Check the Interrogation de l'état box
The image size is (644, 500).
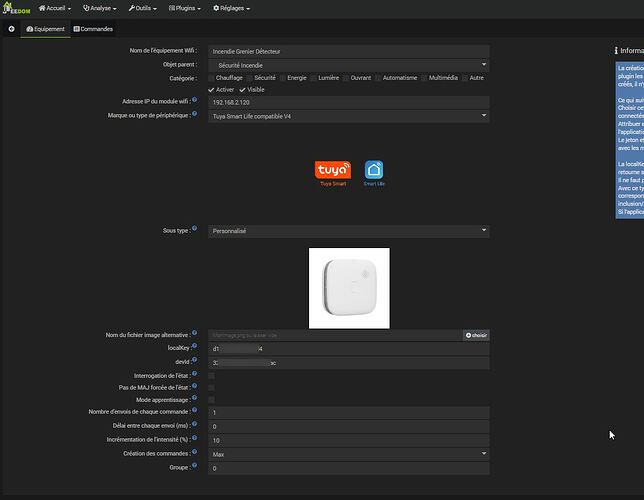pos(212,375)
